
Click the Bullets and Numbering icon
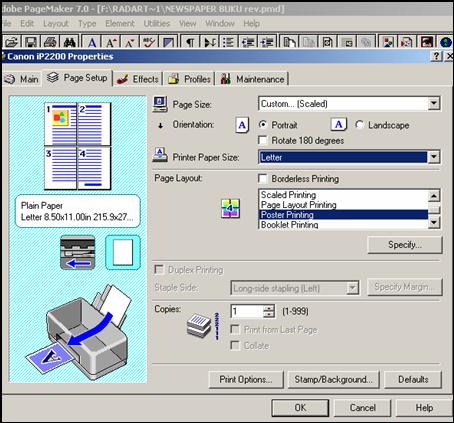[229, 42]
